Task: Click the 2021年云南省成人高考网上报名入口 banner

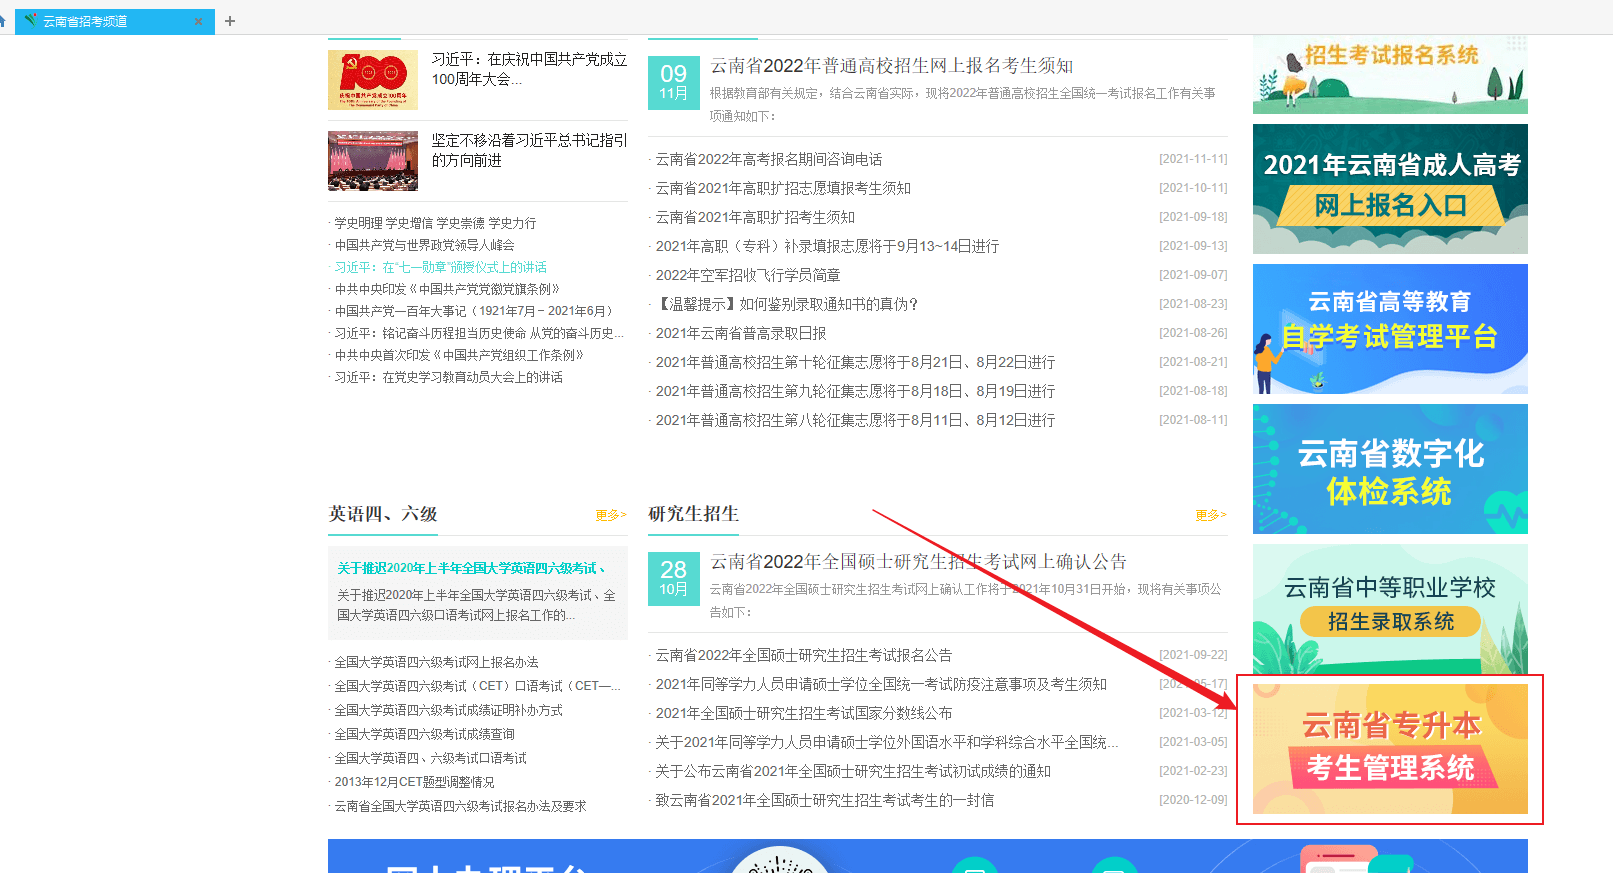Action: [x=1389, y=188]
